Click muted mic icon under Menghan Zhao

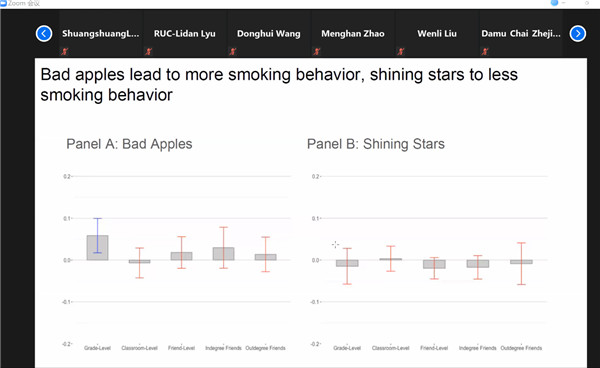[x=316, y=51]
